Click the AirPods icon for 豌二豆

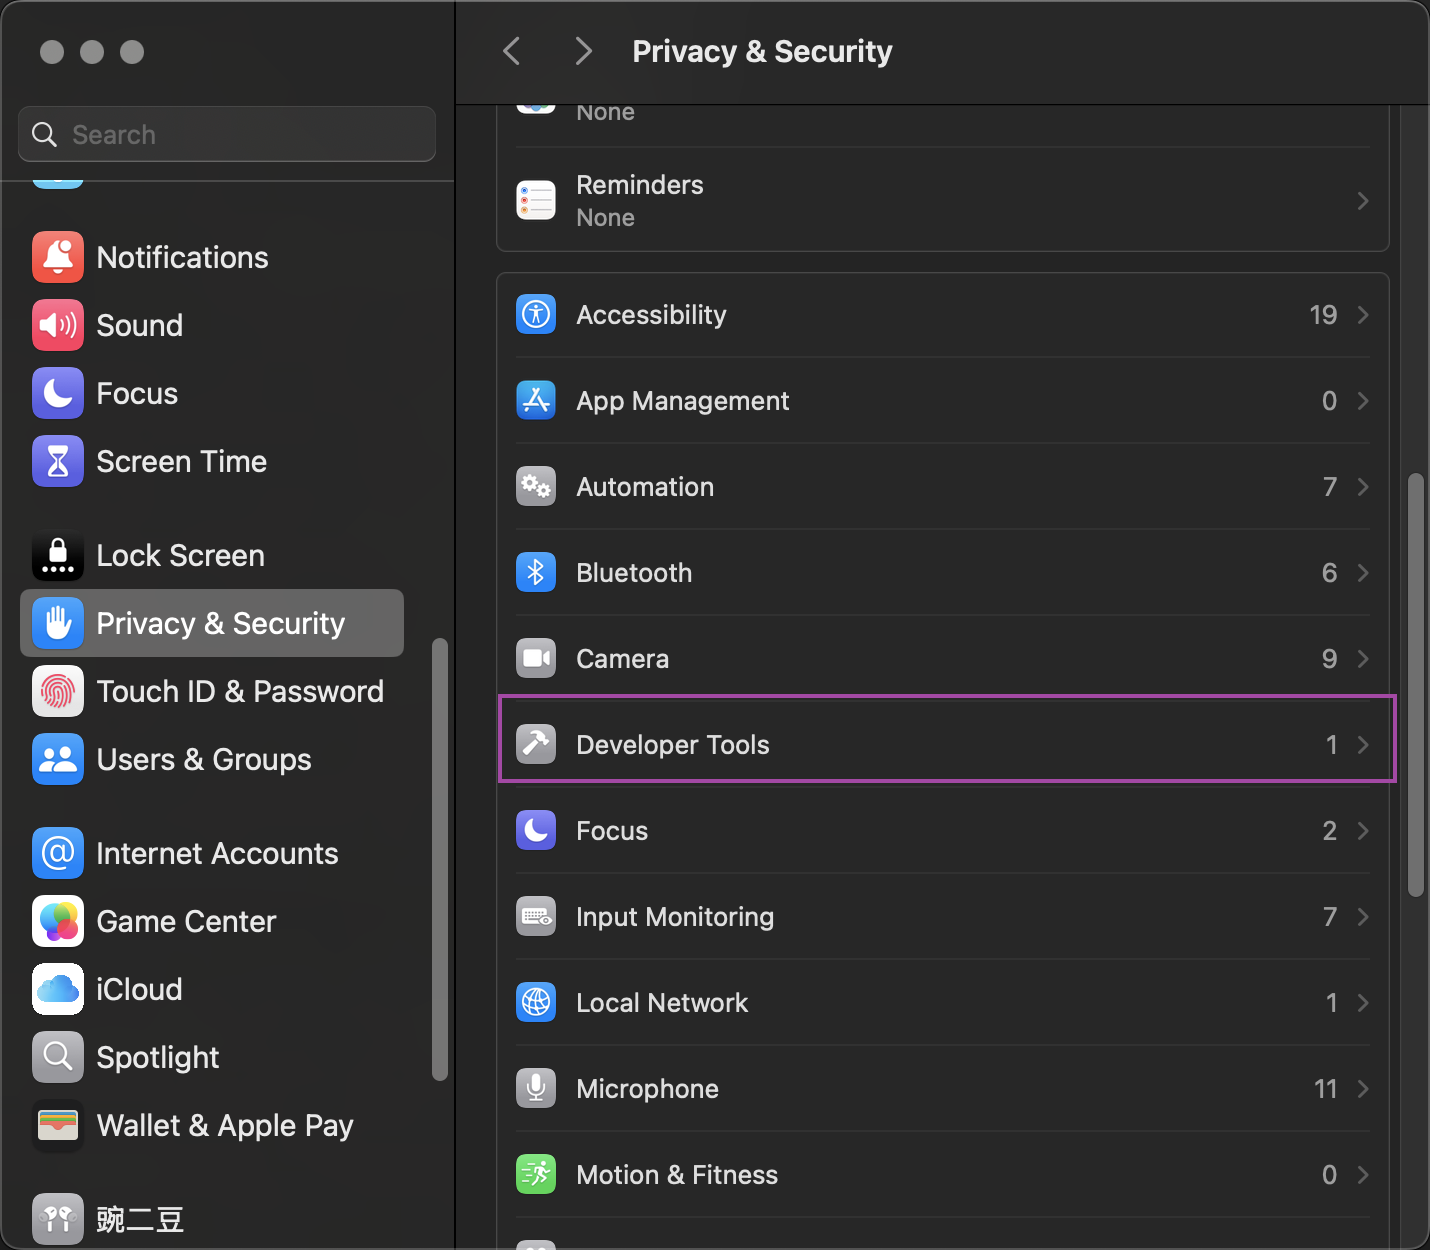58,1219
